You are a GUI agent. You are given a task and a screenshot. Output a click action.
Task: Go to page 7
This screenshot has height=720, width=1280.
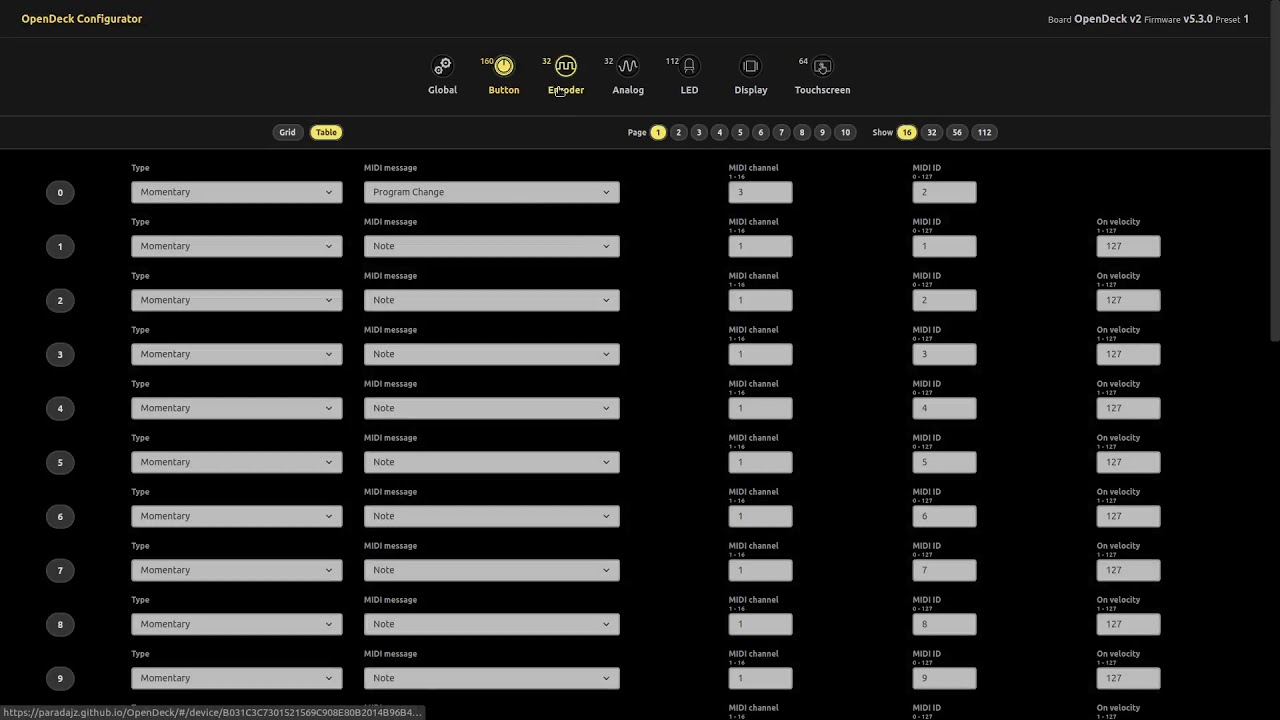[781, 132]
